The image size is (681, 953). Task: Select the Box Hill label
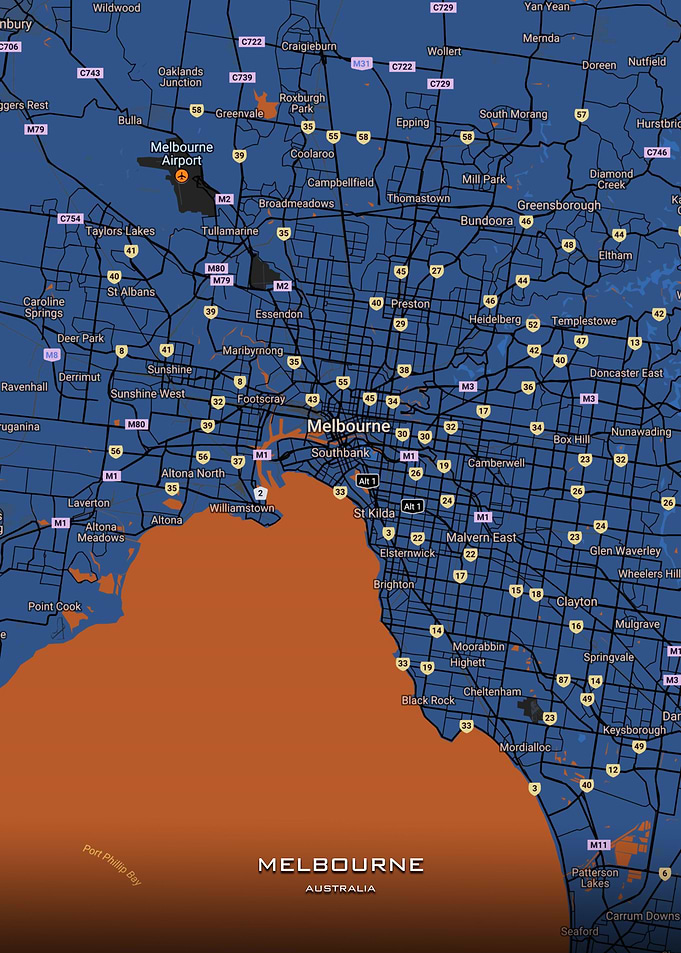(x=572, y=439)
